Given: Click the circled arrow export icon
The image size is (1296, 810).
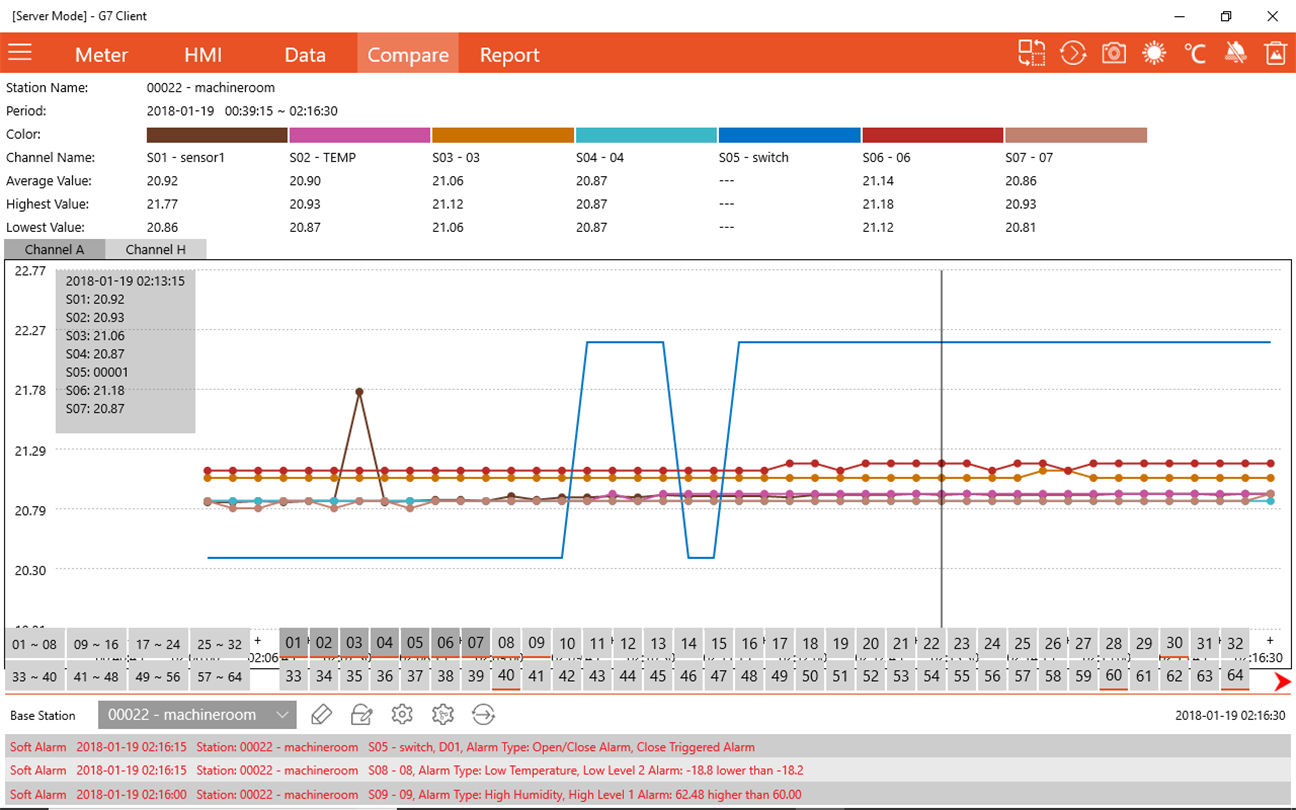Looking at the screenshot, I should 483,714.
